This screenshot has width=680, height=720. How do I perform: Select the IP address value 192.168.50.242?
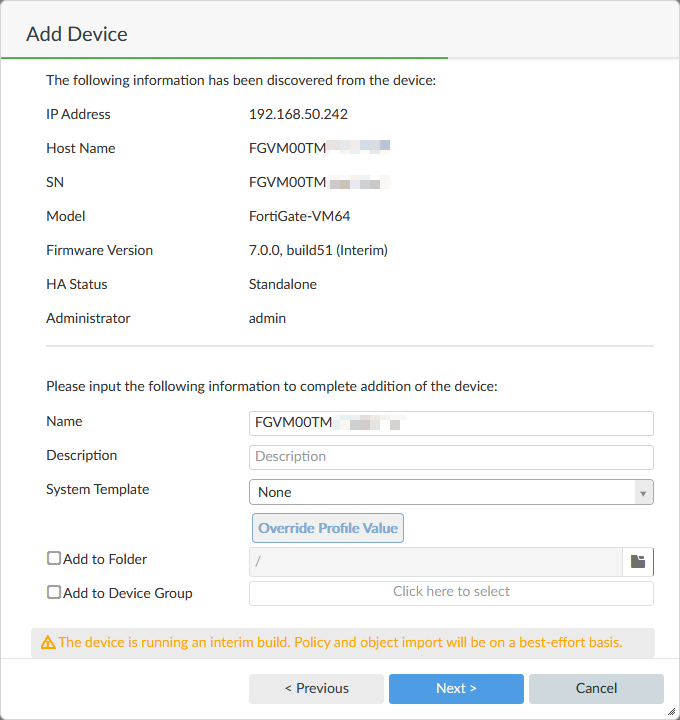coord(298,114)
